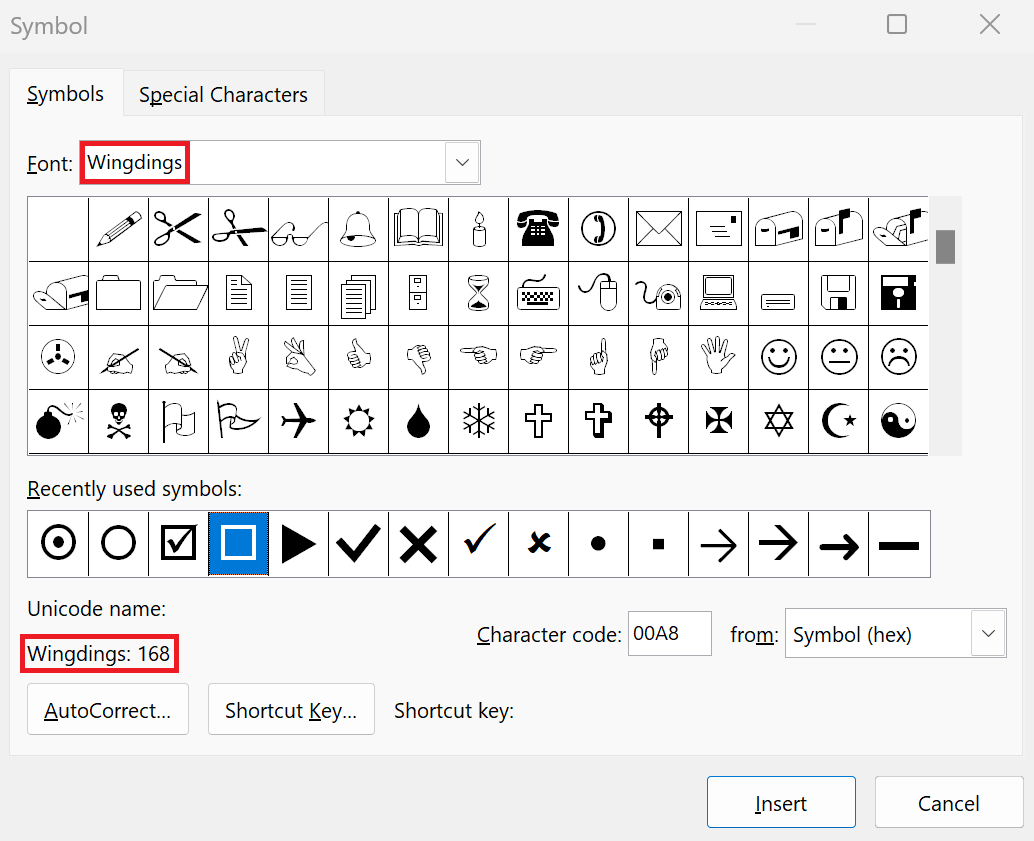Cancel the Symbol dialog
This screenshot has width=1034, height=841.
[948, 802]
